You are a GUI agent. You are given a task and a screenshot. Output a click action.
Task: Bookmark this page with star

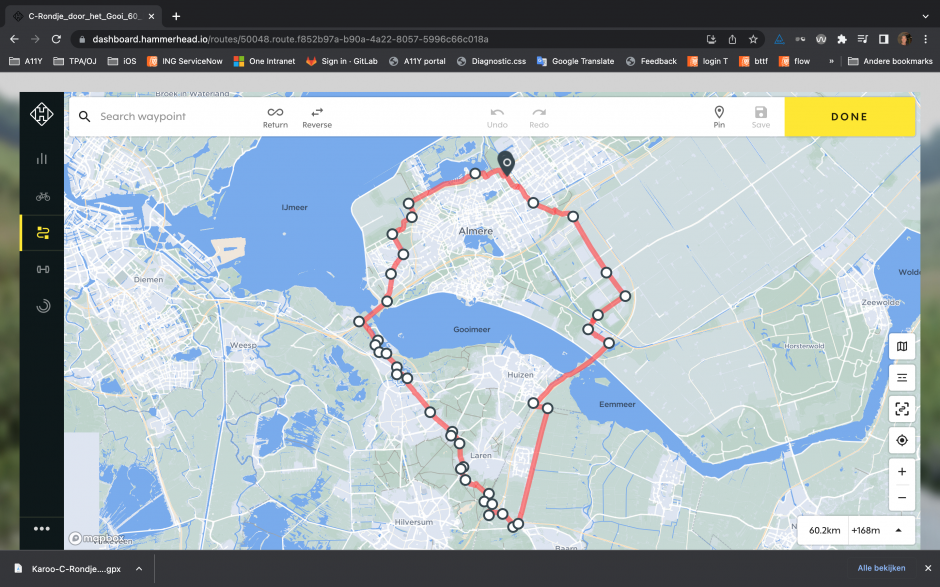coord(753,39)
